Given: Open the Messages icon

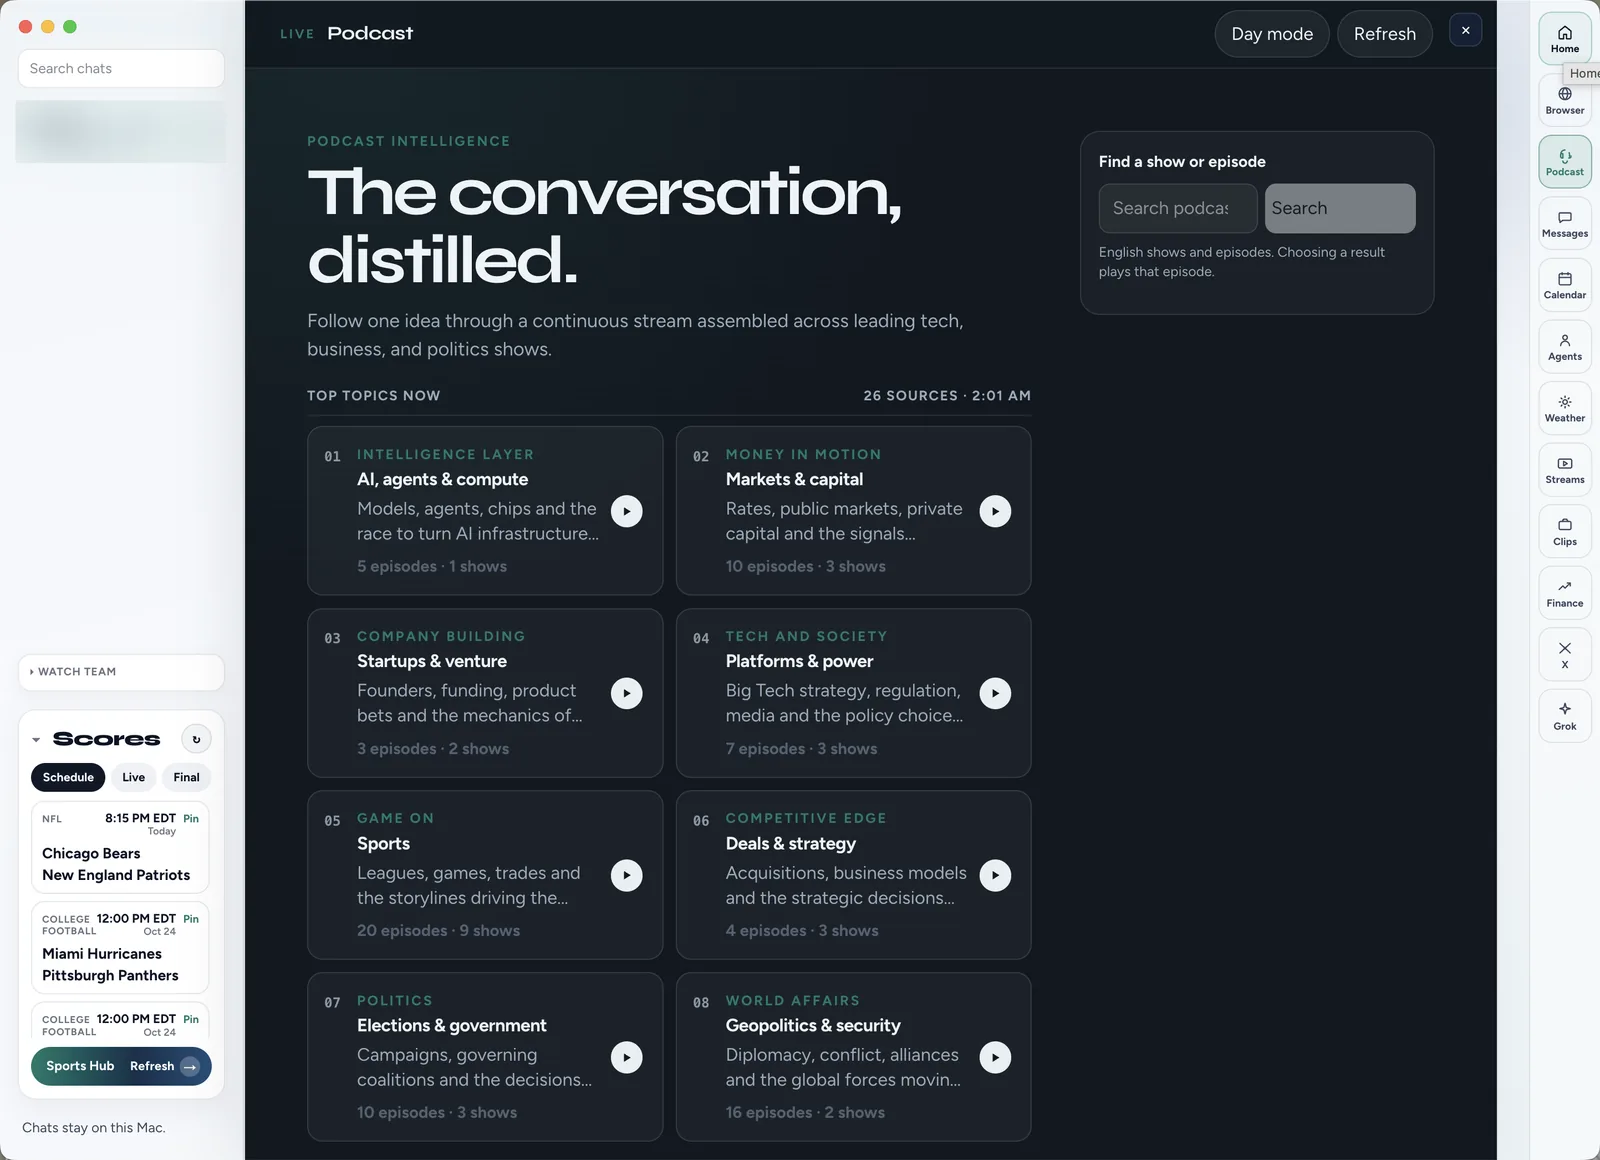Looking at the screenshot, I should point(1565,224).
